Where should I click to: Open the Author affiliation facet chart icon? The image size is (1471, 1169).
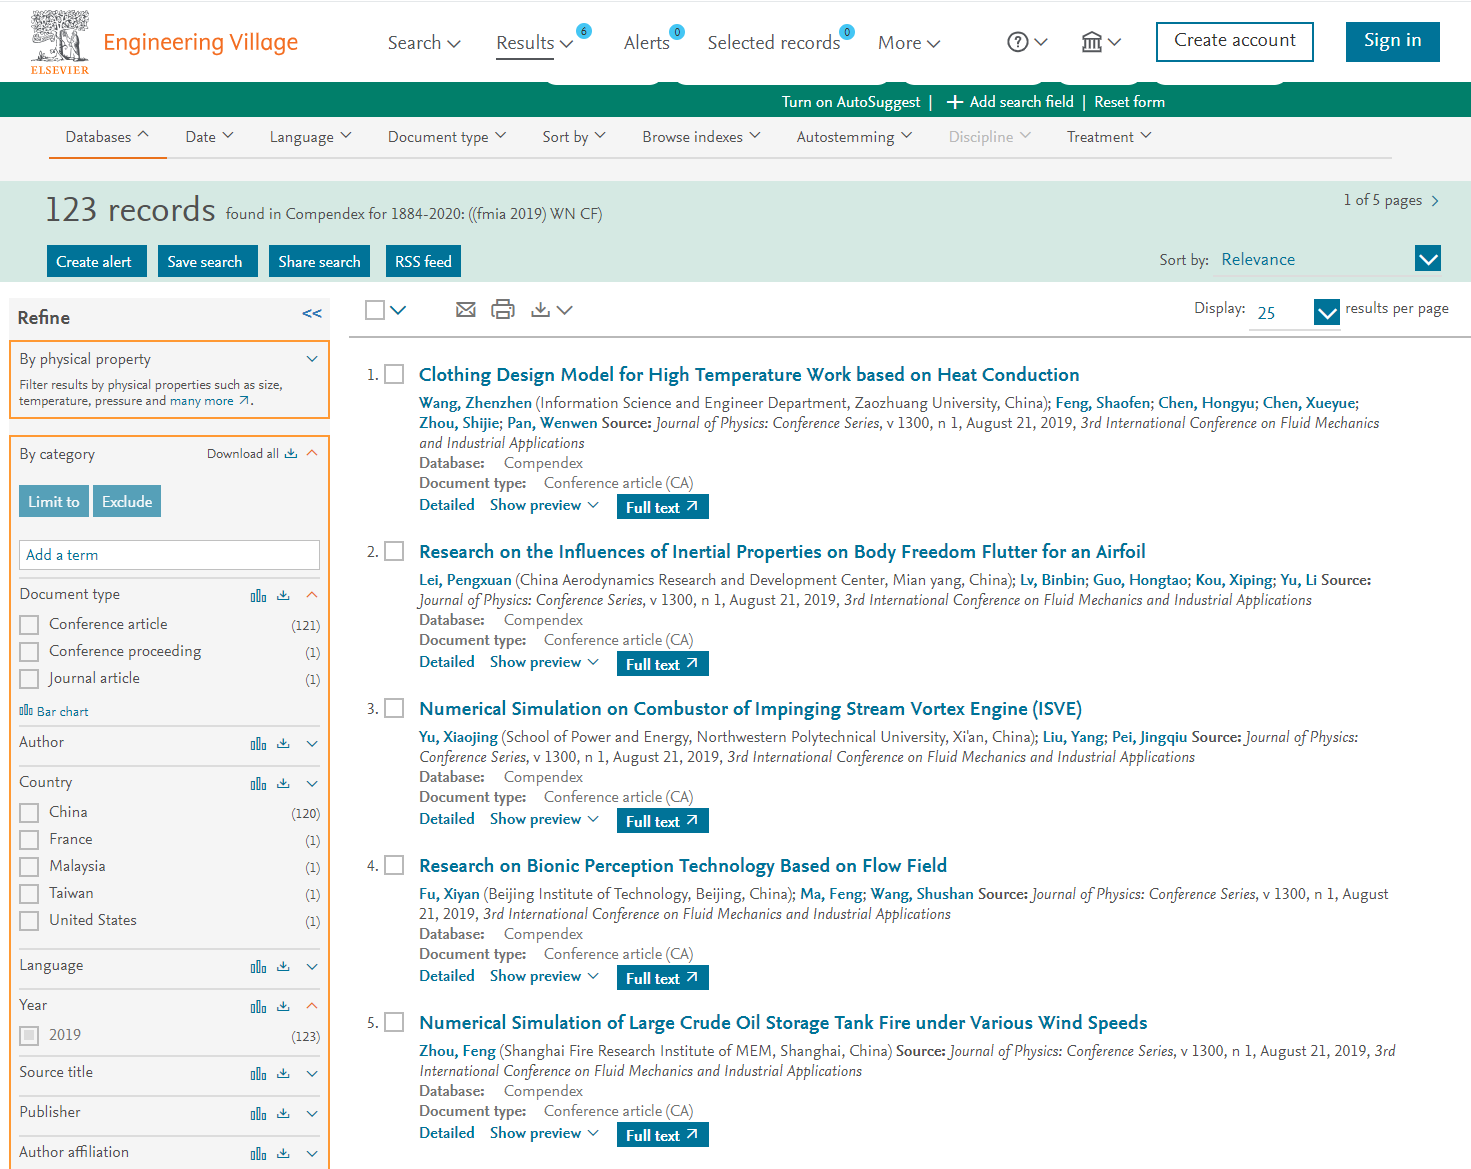coord(259,1154)
